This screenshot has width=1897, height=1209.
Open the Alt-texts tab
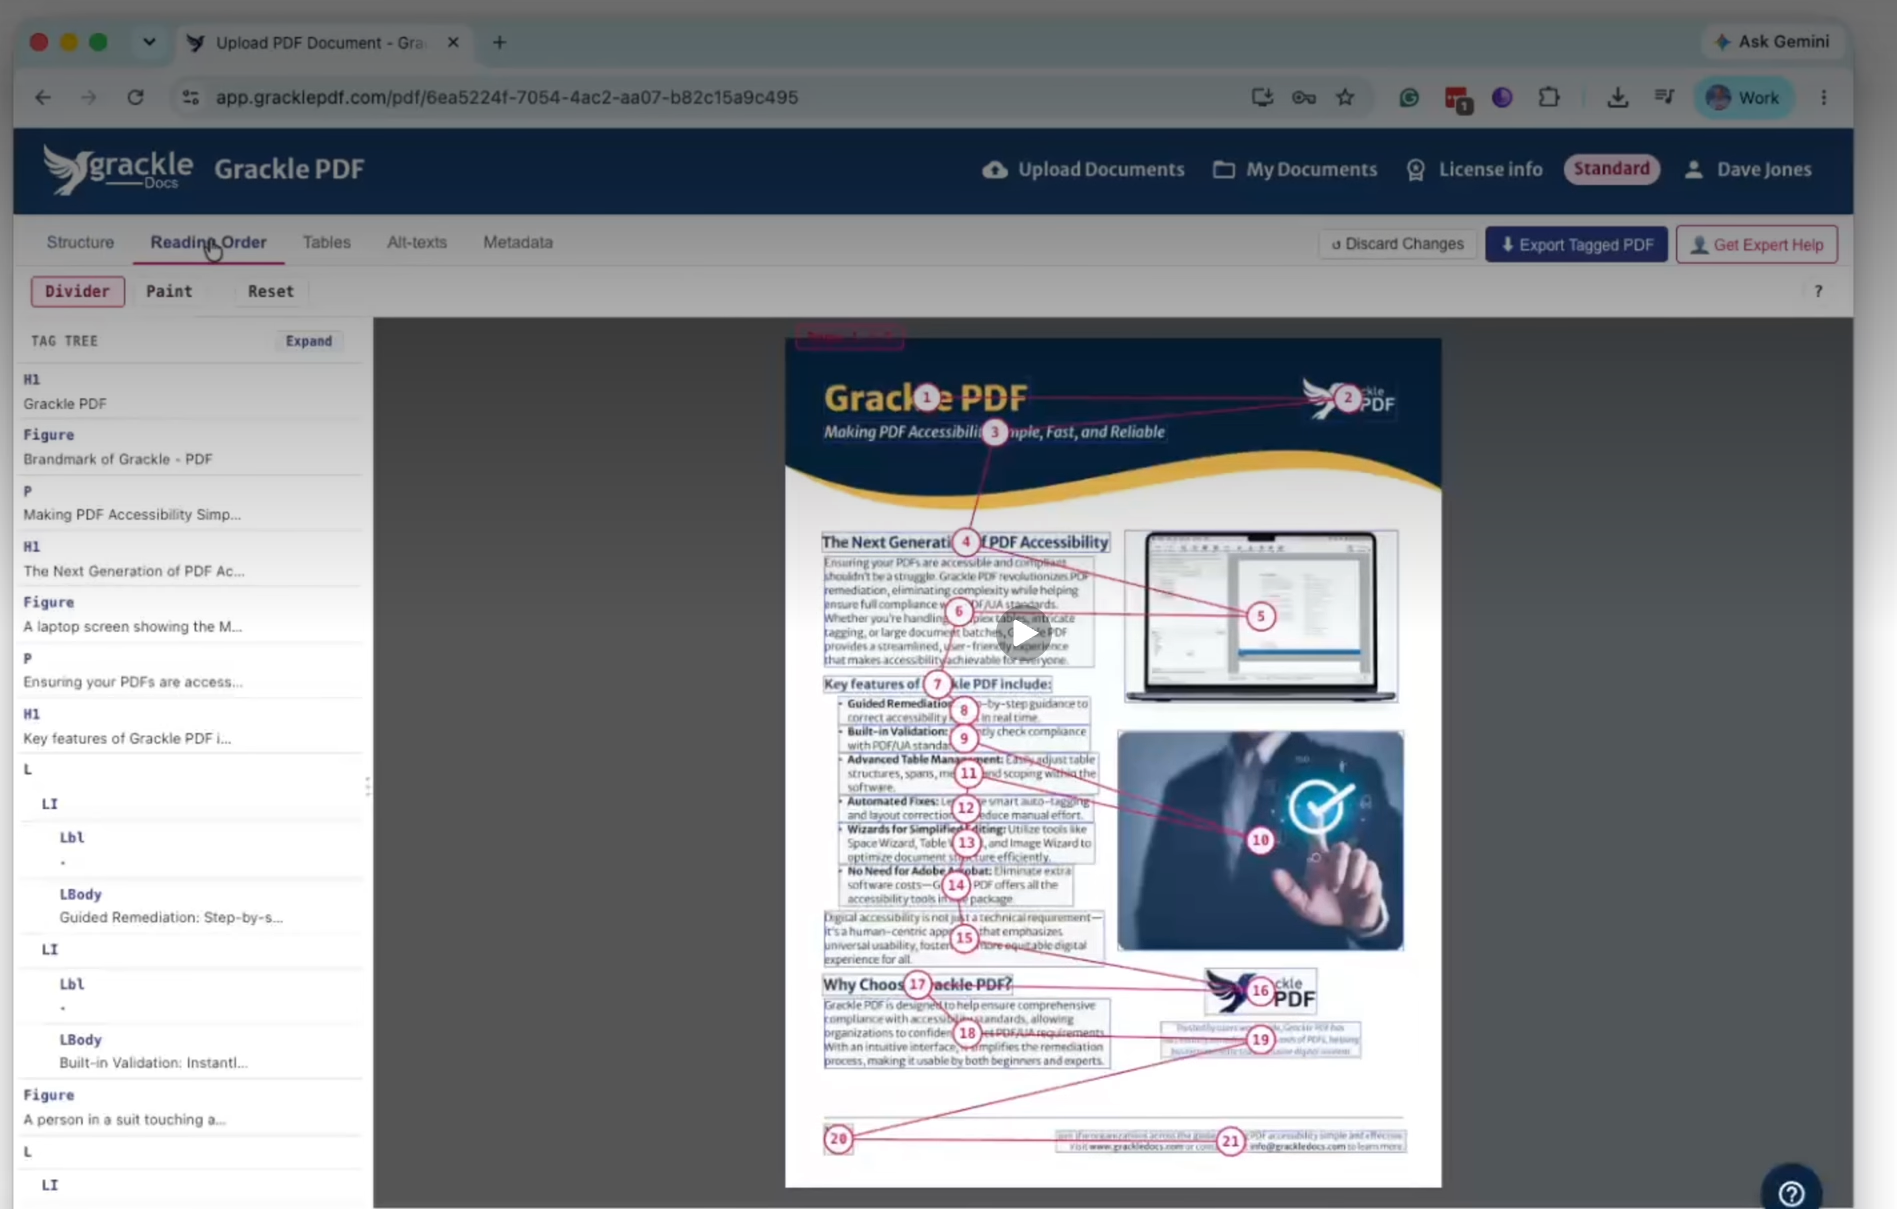point(417,242)
